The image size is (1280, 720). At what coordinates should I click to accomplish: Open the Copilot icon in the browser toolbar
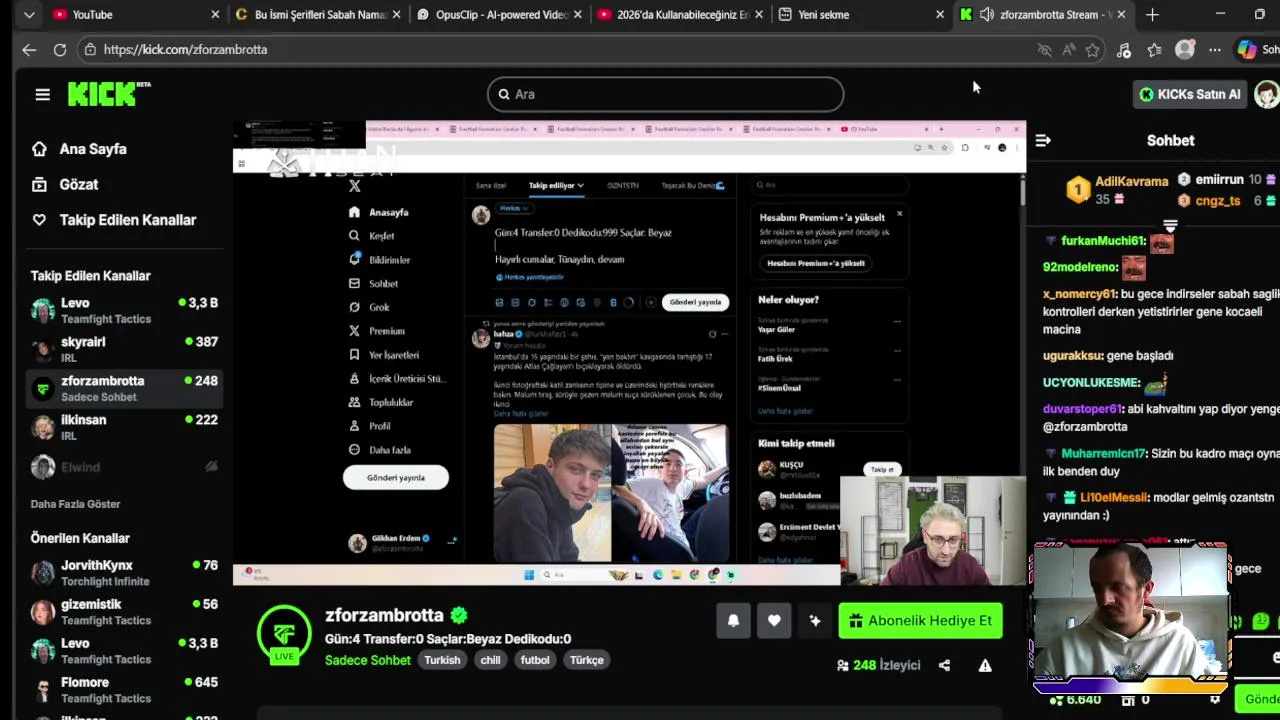[1247, 49]
